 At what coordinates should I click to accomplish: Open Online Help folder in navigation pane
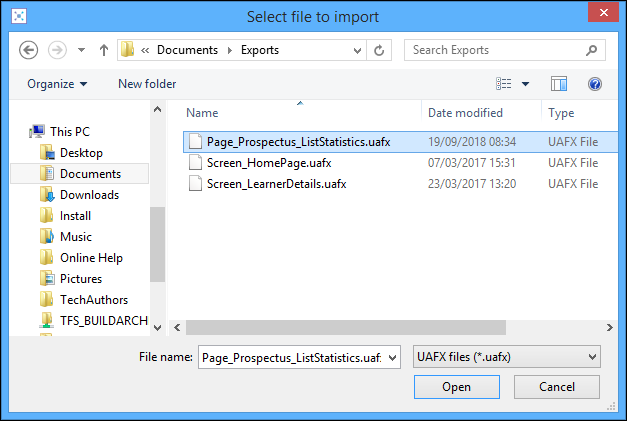91,258
